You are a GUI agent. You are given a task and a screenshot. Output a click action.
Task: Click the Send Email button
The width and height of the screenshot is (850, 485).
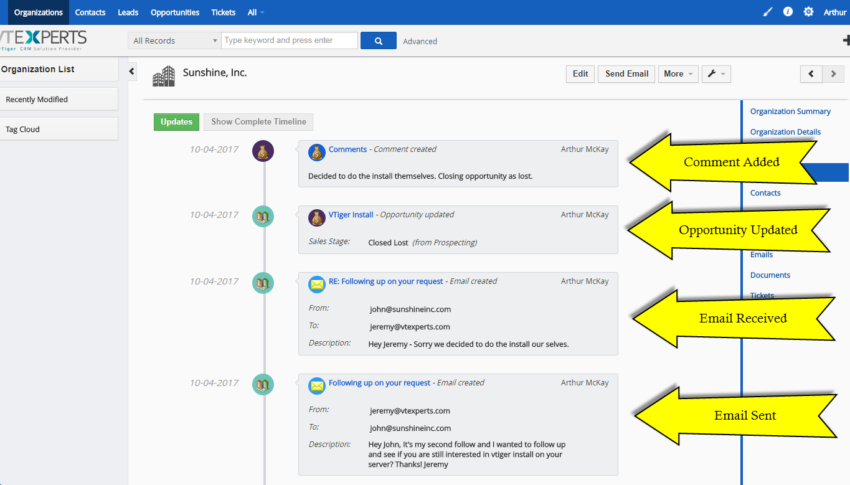pos(627,74)
